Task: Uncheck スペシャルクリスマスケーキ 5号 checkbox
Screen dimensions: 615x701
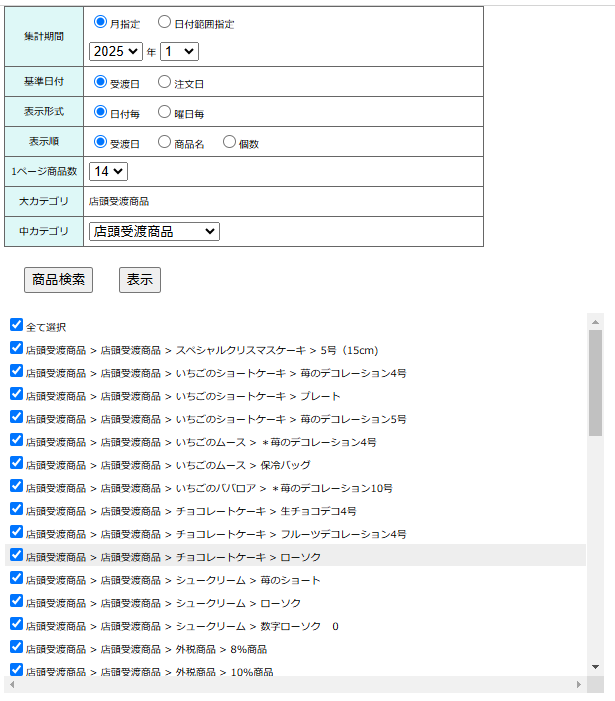Action: point(16,348)
